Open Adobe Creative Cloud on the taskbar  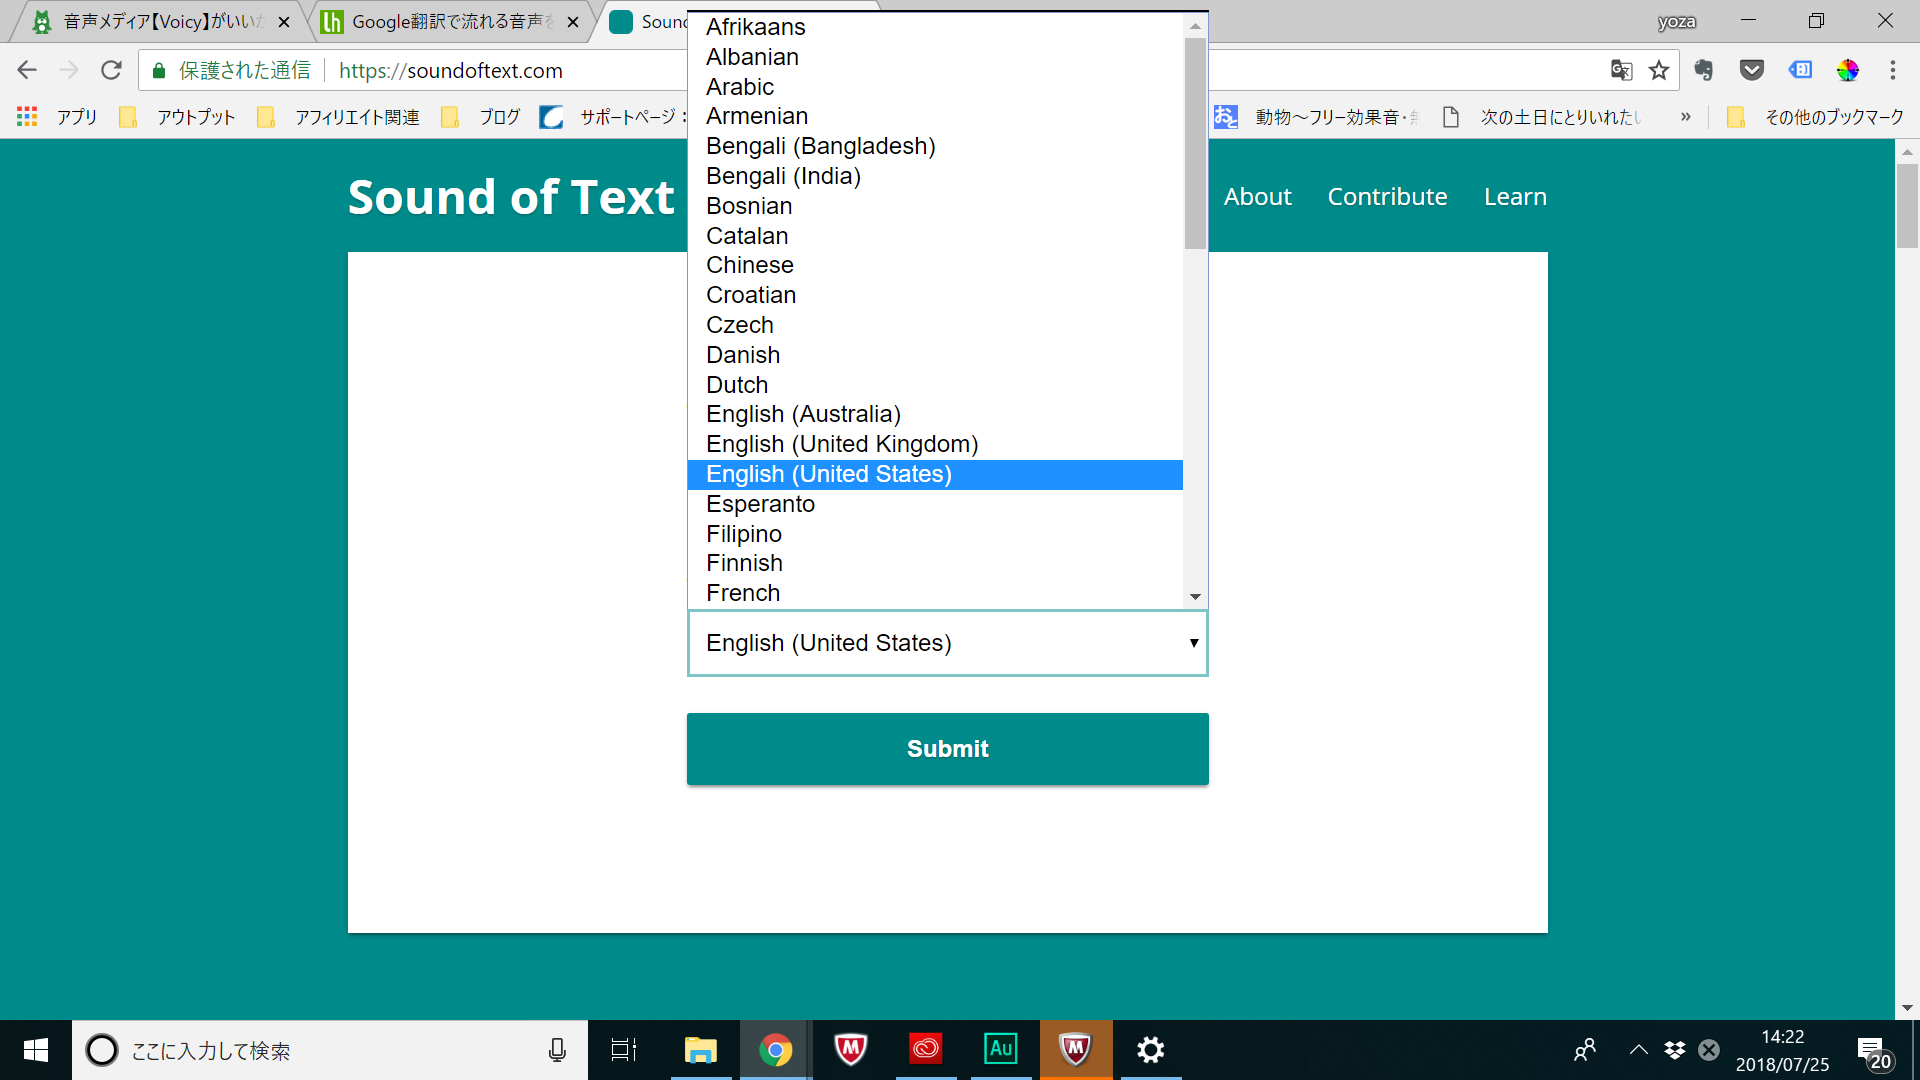[x=926, y=1050]
